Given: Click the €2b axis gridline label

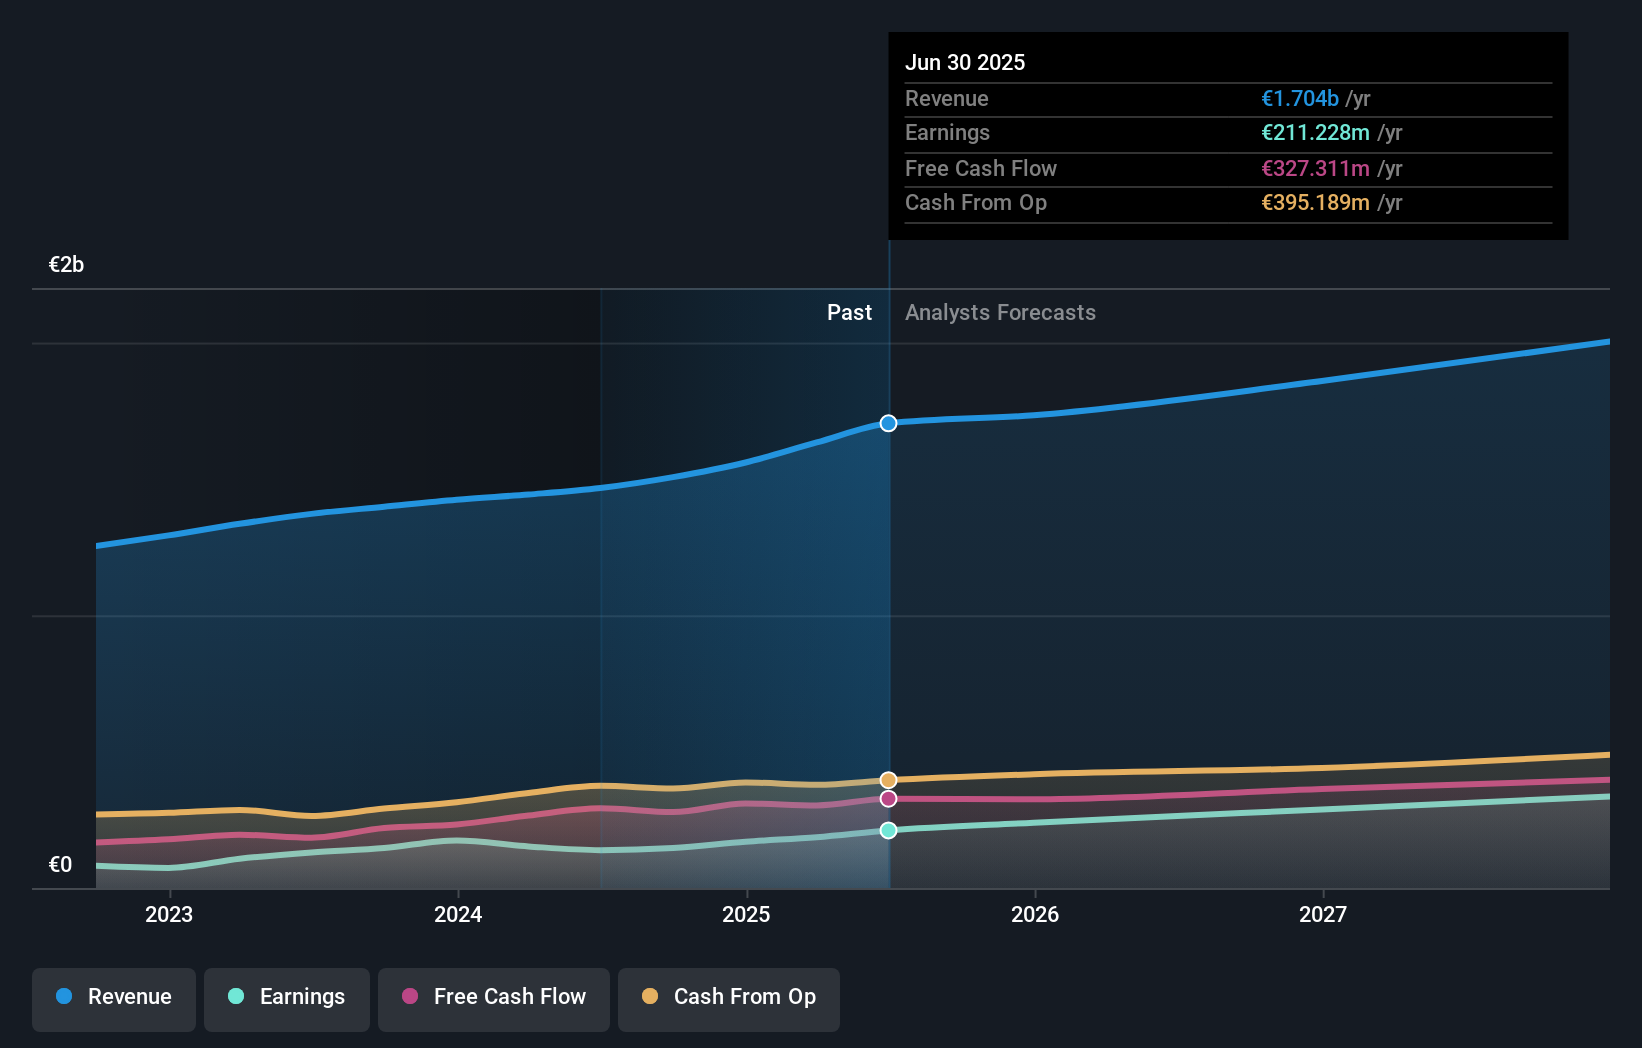Looking at the screenshot, I should click(65, 264).
